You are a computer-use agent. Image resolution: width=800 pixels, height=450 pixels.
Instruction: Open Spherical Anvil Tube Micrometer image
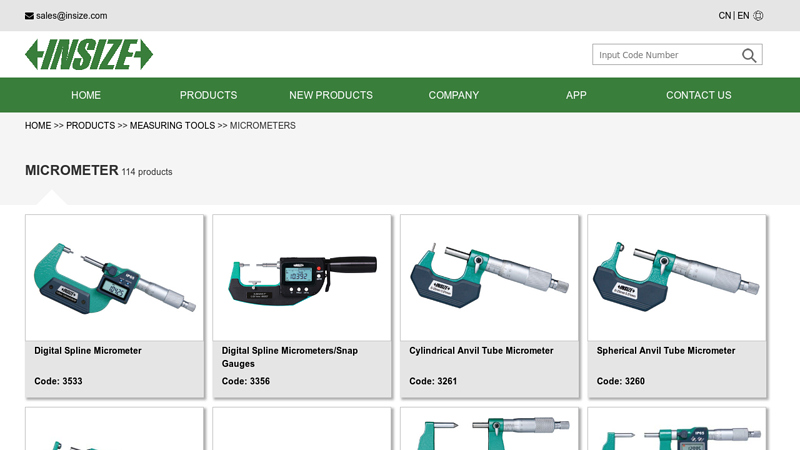[677, 278]
